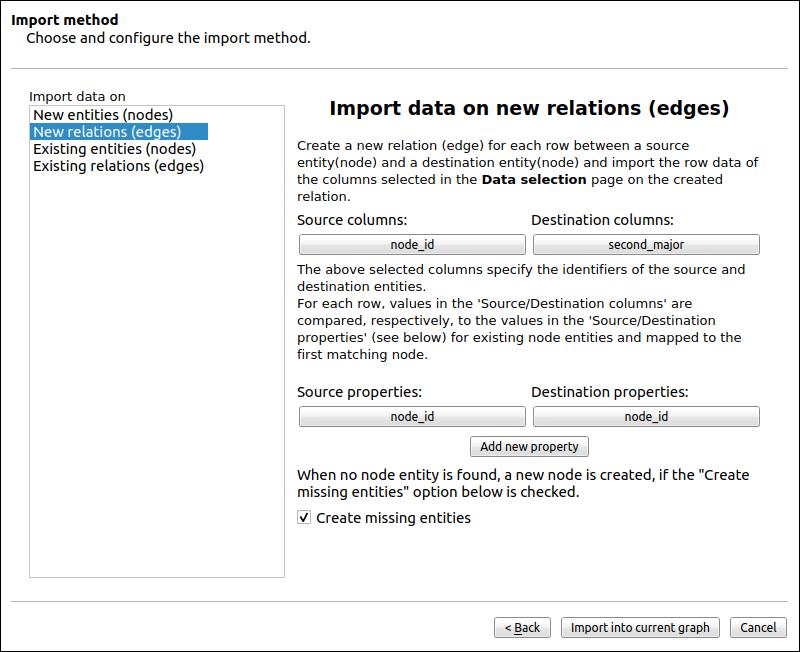Screen dimensions: 800x652
Task: Choose 'Existing relations (edges)' import method
Action: [x=118, y=166]
